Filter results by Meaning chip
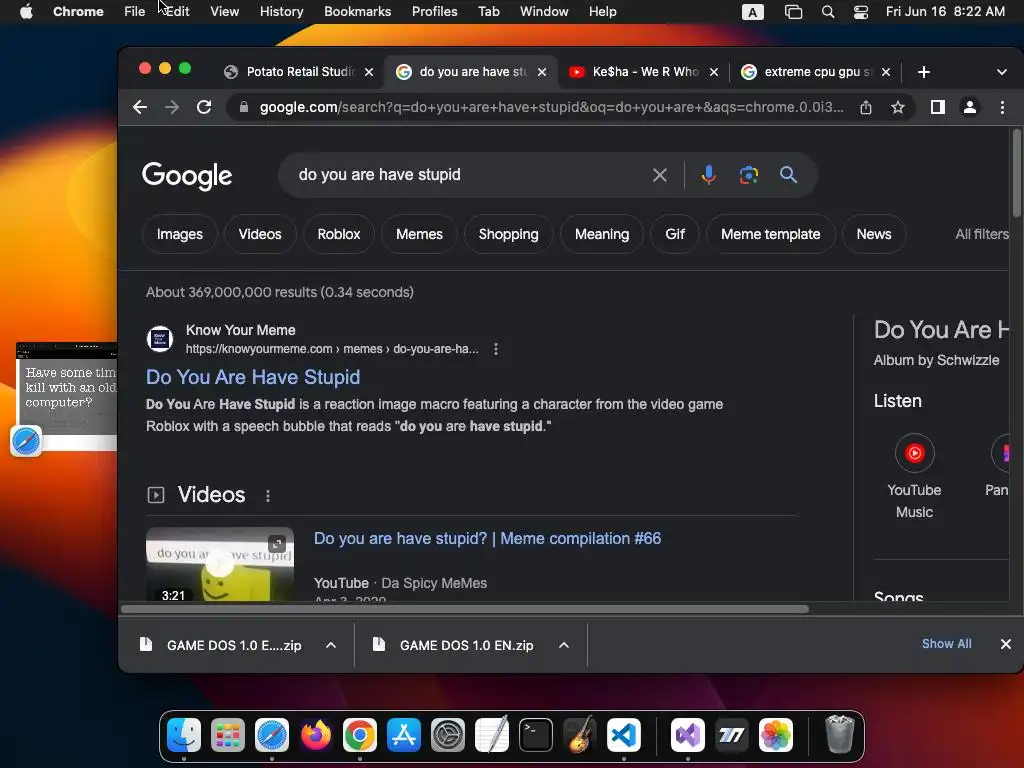 click(x=602, y=234)
